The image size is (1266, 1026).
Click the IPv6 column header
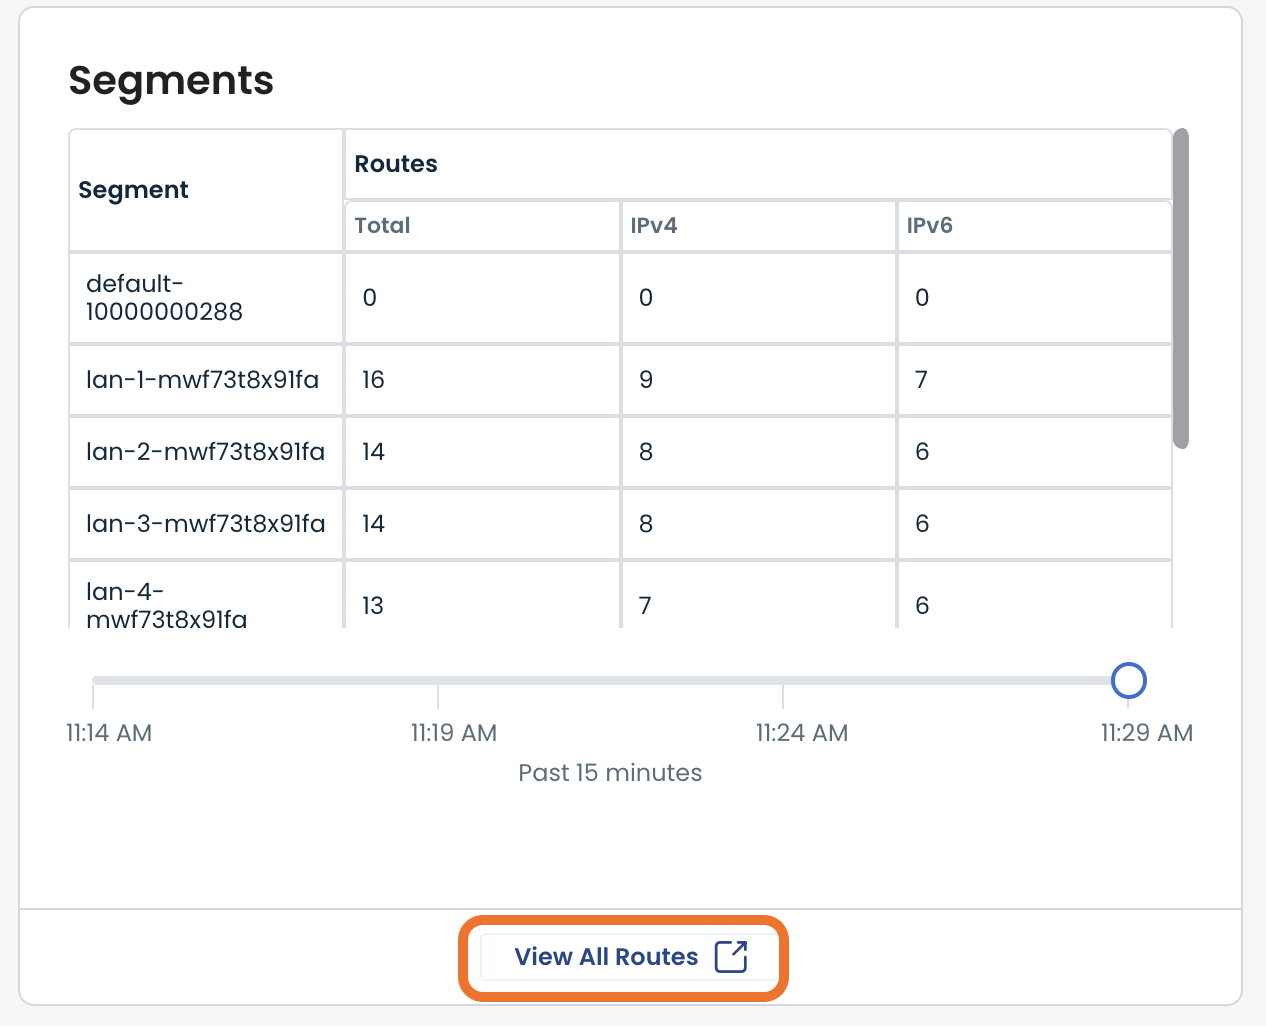[1034, 226]
